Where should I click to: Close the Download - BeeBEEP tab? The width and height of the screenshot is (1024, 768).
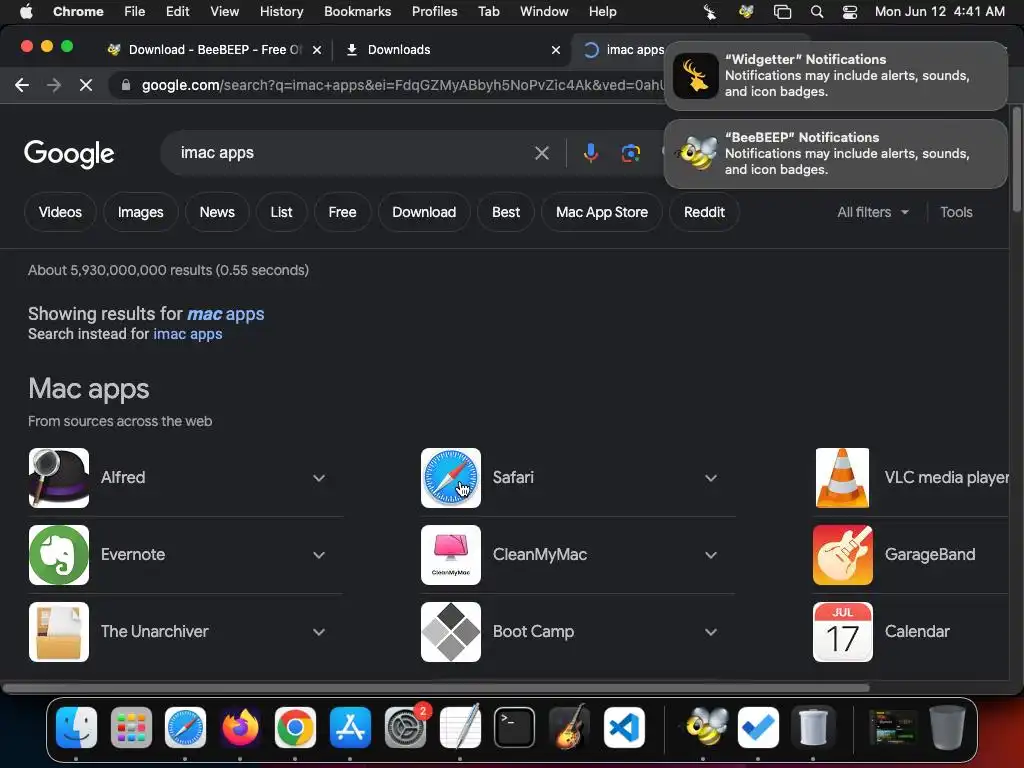tap(317, 50)
